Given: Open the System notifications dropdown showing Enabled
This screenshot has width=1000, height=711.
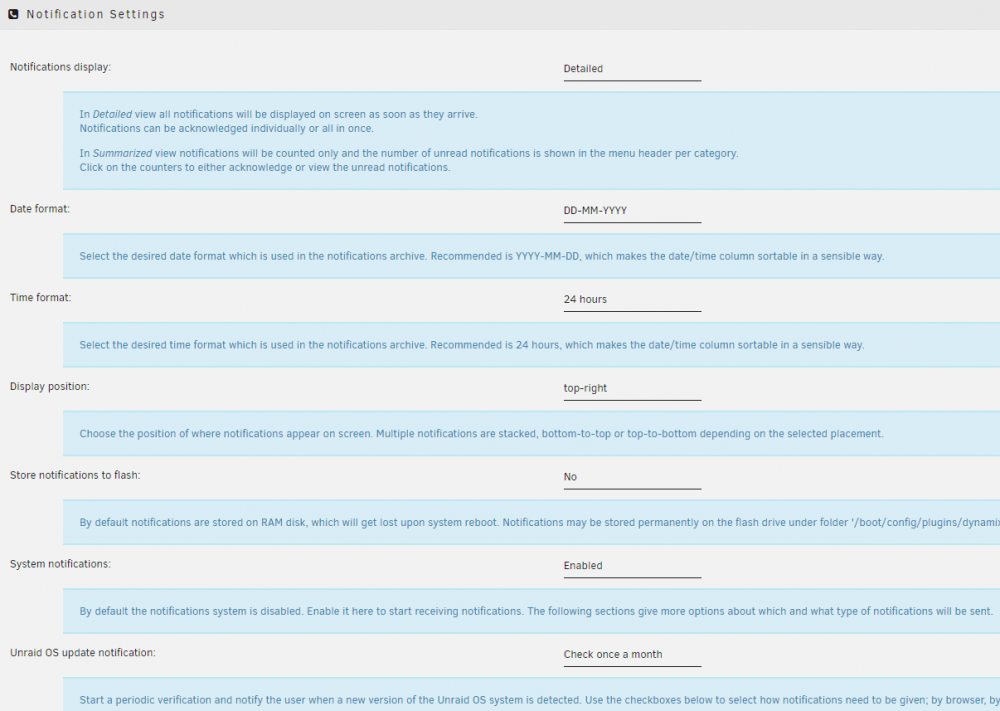Looking at the screenshot, I should click(x=632, y=566).
